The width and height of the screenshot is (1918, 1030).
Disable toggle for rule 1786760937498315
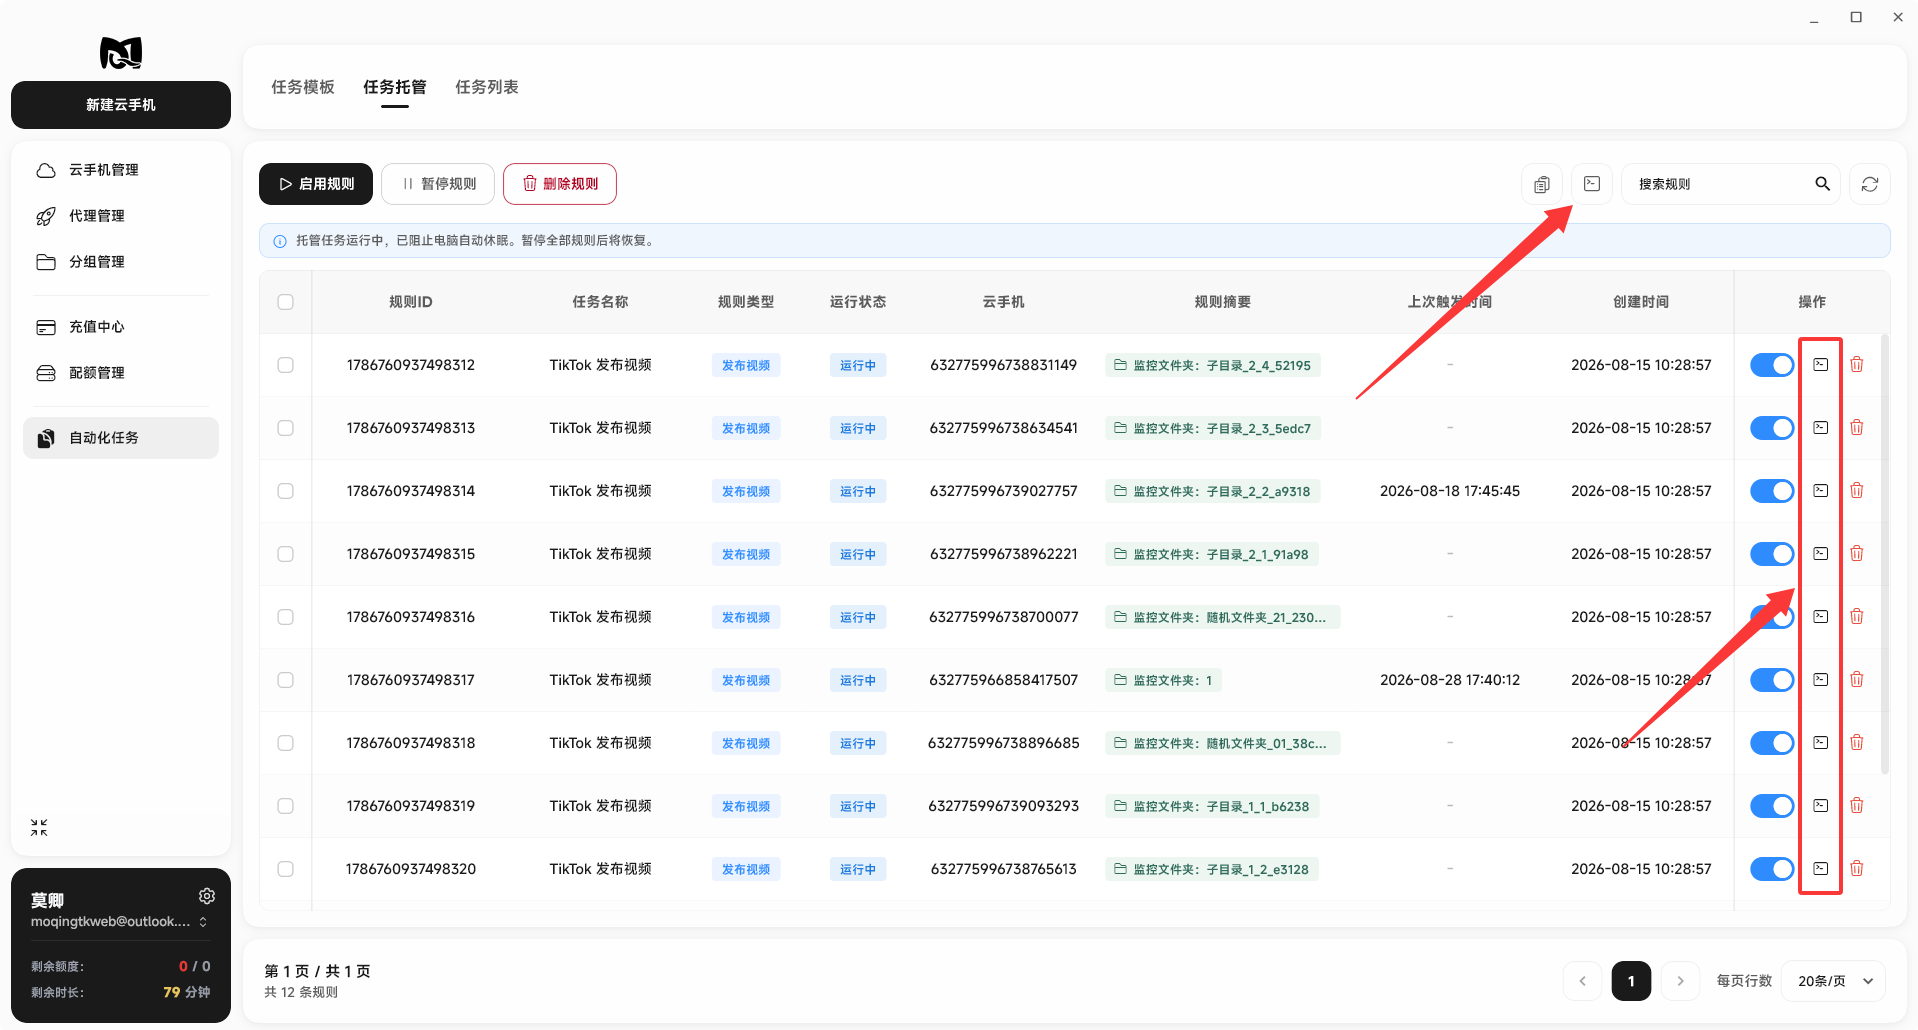coord(1772,554)
